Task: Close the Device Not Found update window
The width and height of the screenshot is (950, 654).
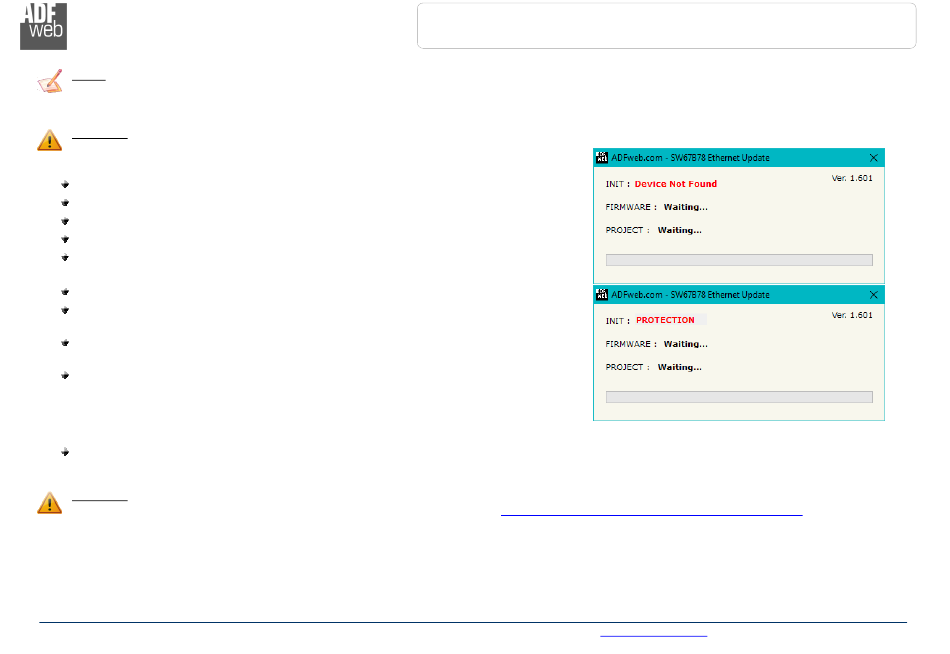Action: point(874,158)
